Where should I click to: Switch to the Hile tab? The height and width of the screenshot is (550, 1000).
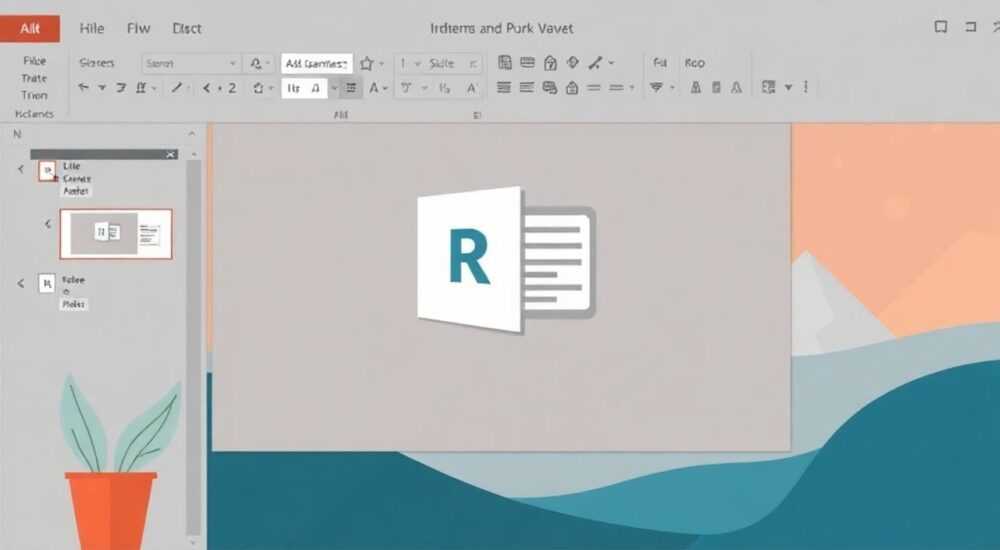click(92, 28)
